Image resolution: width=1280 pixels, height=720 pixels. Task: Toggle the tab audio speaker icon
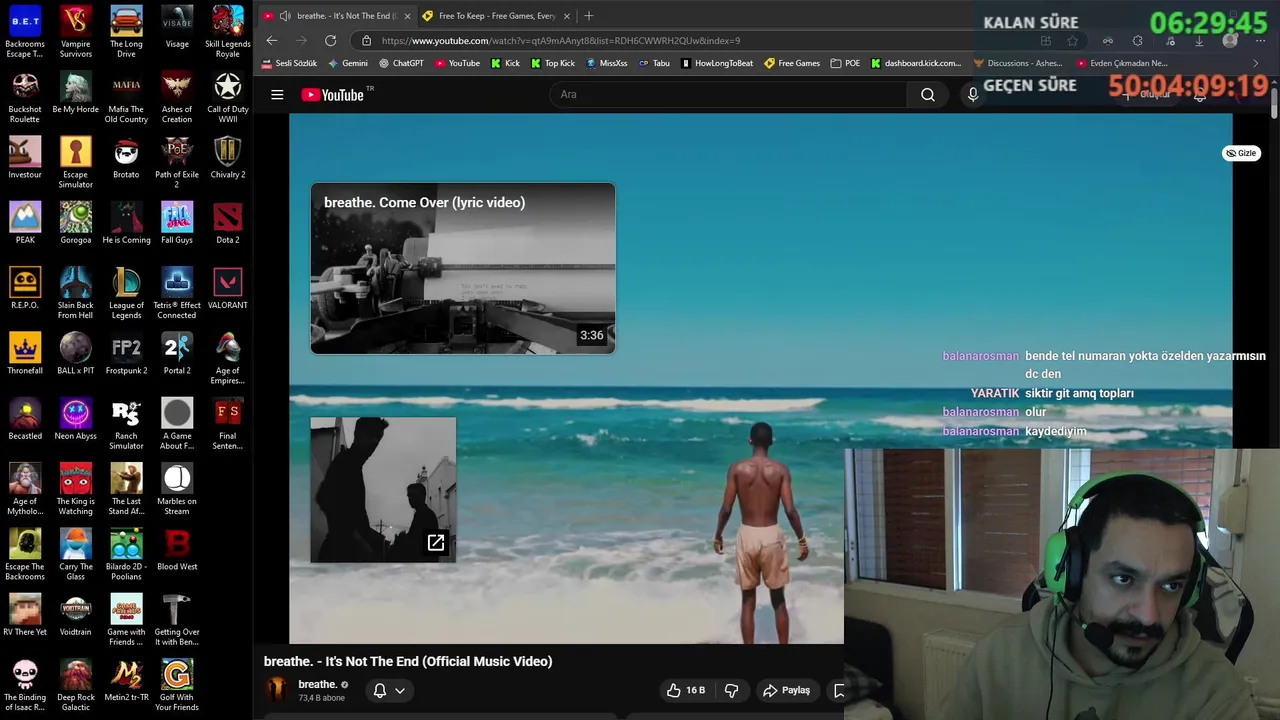[285, 16]
